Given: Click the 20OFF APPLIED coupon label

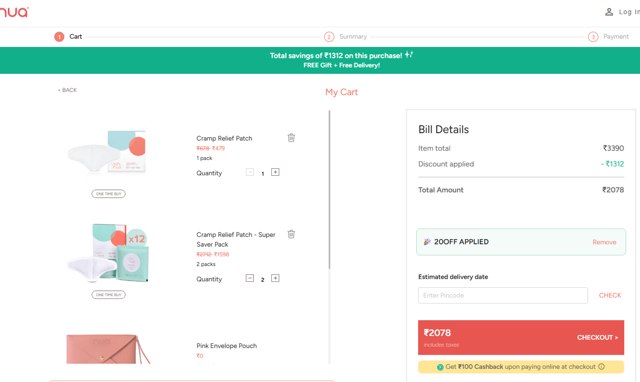Looking at the screenshot, I should pyautogui.click(x=461, y=242).
